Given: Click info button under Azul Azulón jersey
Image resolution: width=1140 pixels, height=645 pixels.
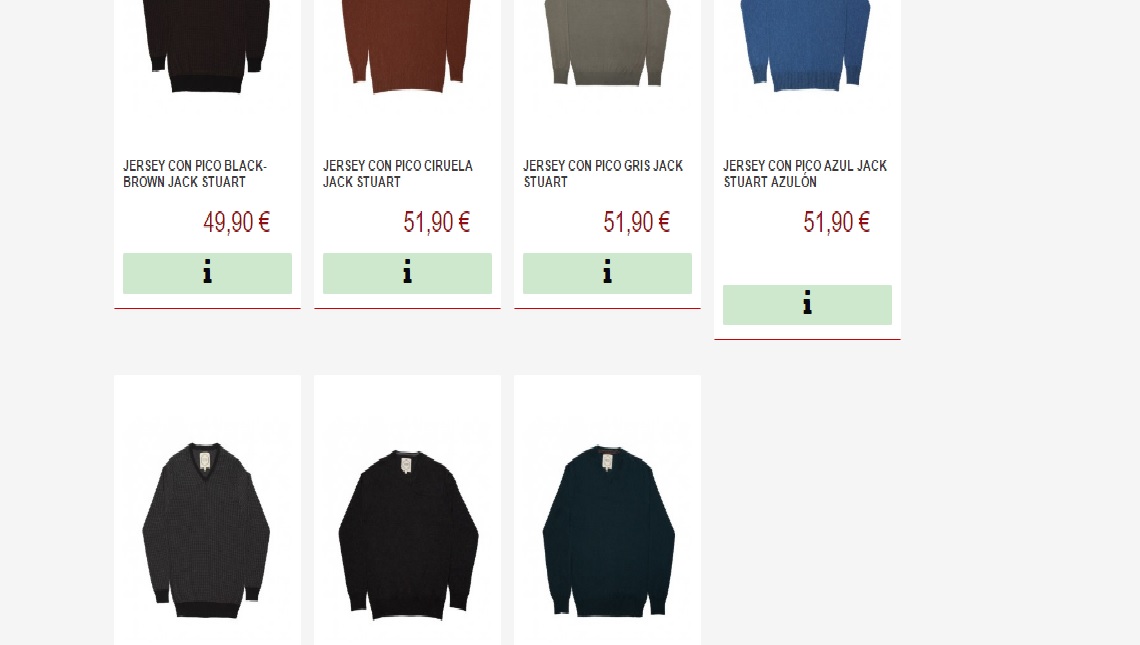Looking at the screenshot, I should click(807, 305).
